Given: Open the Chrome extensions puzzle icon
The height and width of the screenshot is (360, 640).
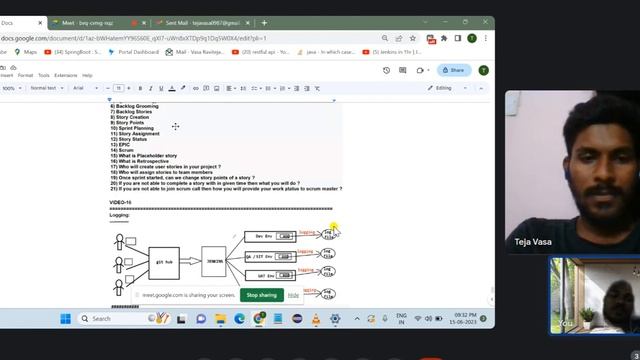Looking at the screenshot, I should point(444,38).
